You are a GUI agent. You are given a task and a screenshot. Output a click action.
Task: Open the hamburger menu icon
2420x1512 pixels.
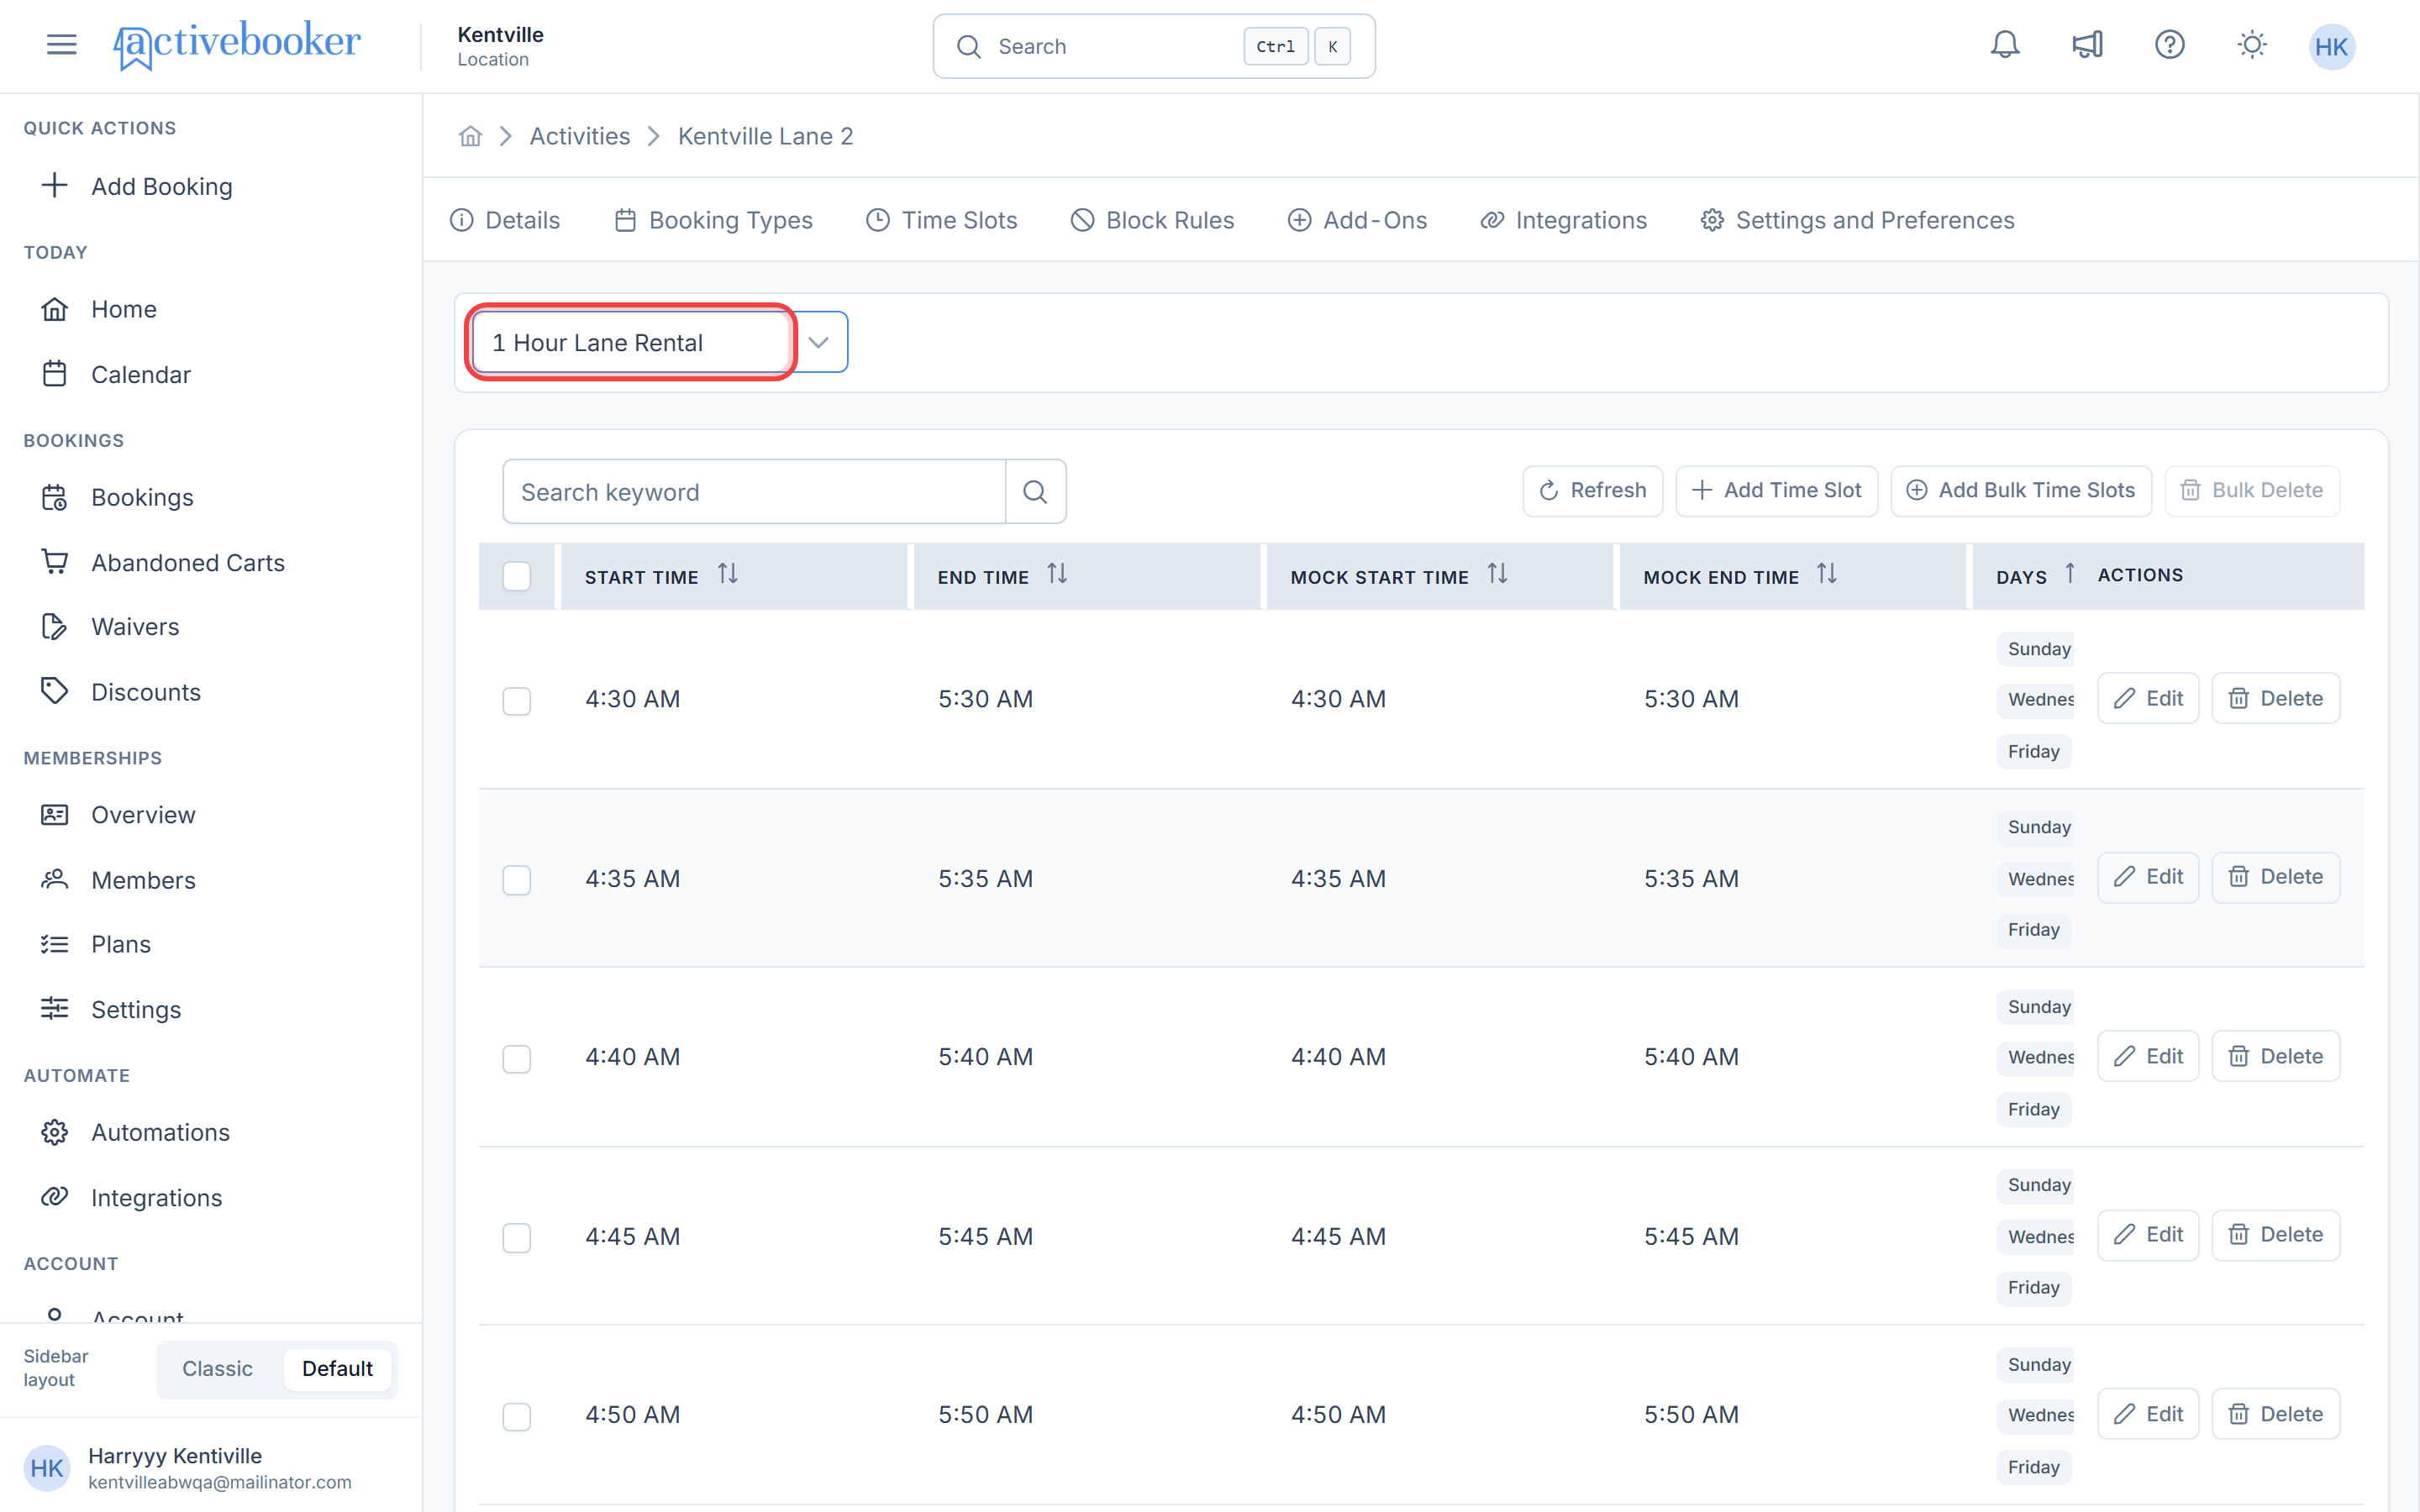pyautogui.click(x=61, y=45)
